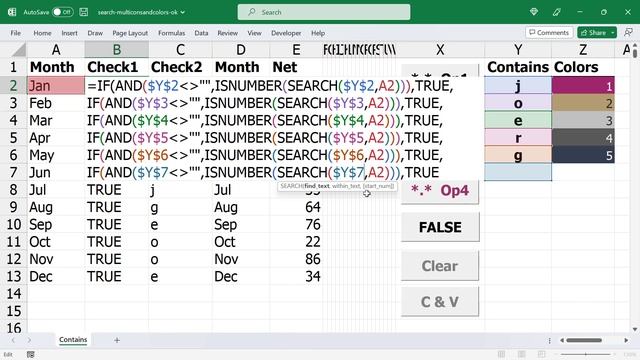Click the FALSE button
Screen dimensions: 640x360
tap(440, 227)
